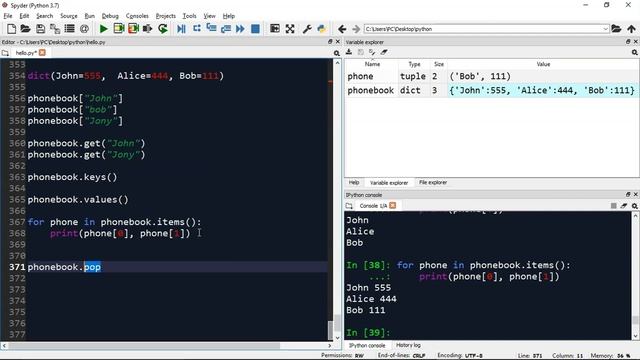The image size is (640, 360).
Task: Open console search options icon
Action: tap(635, 206)
